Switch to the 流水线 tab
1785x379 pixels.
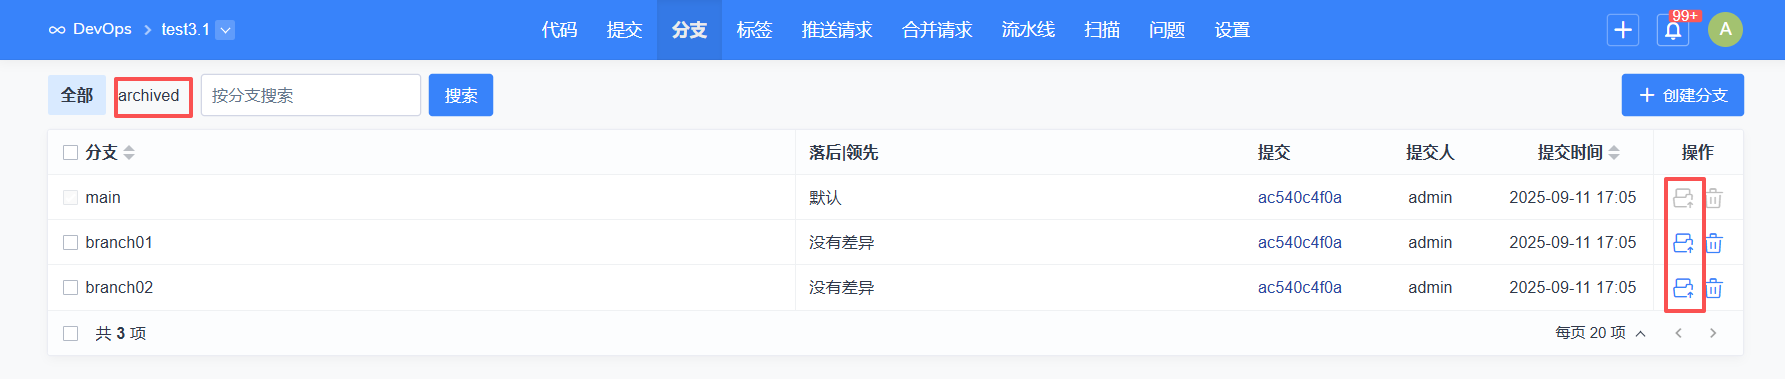click(x=1028, y=30)
